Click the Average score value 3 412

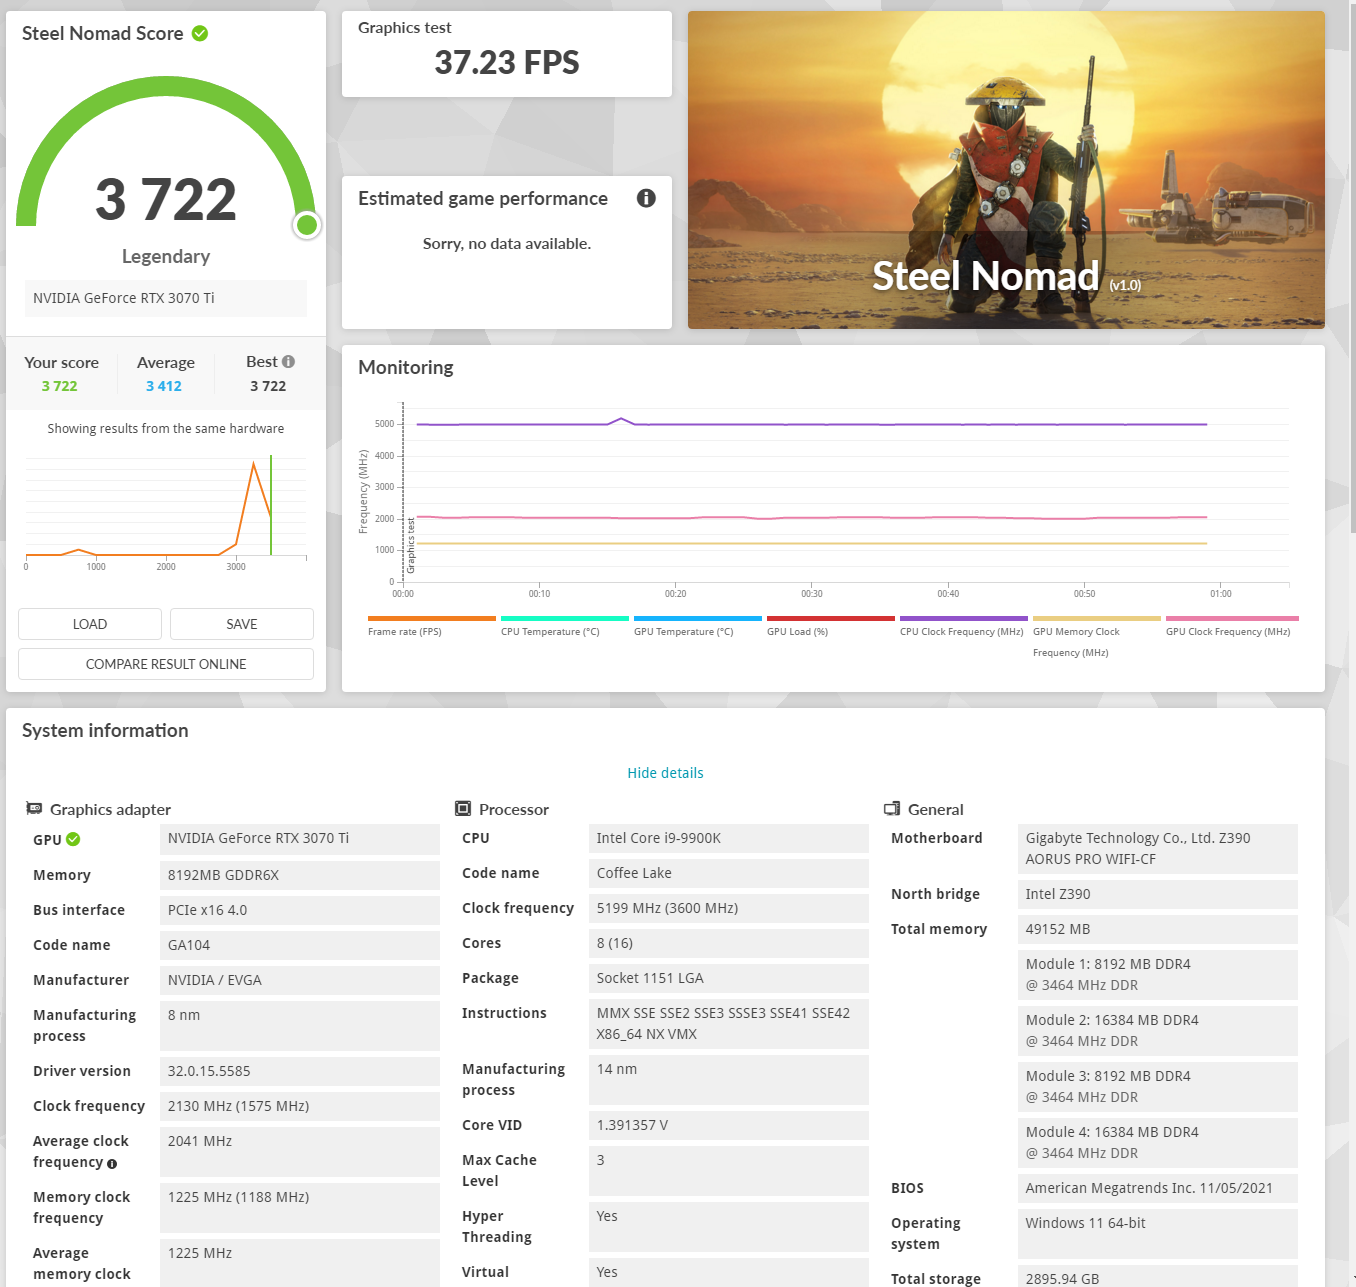coord(164,386)
